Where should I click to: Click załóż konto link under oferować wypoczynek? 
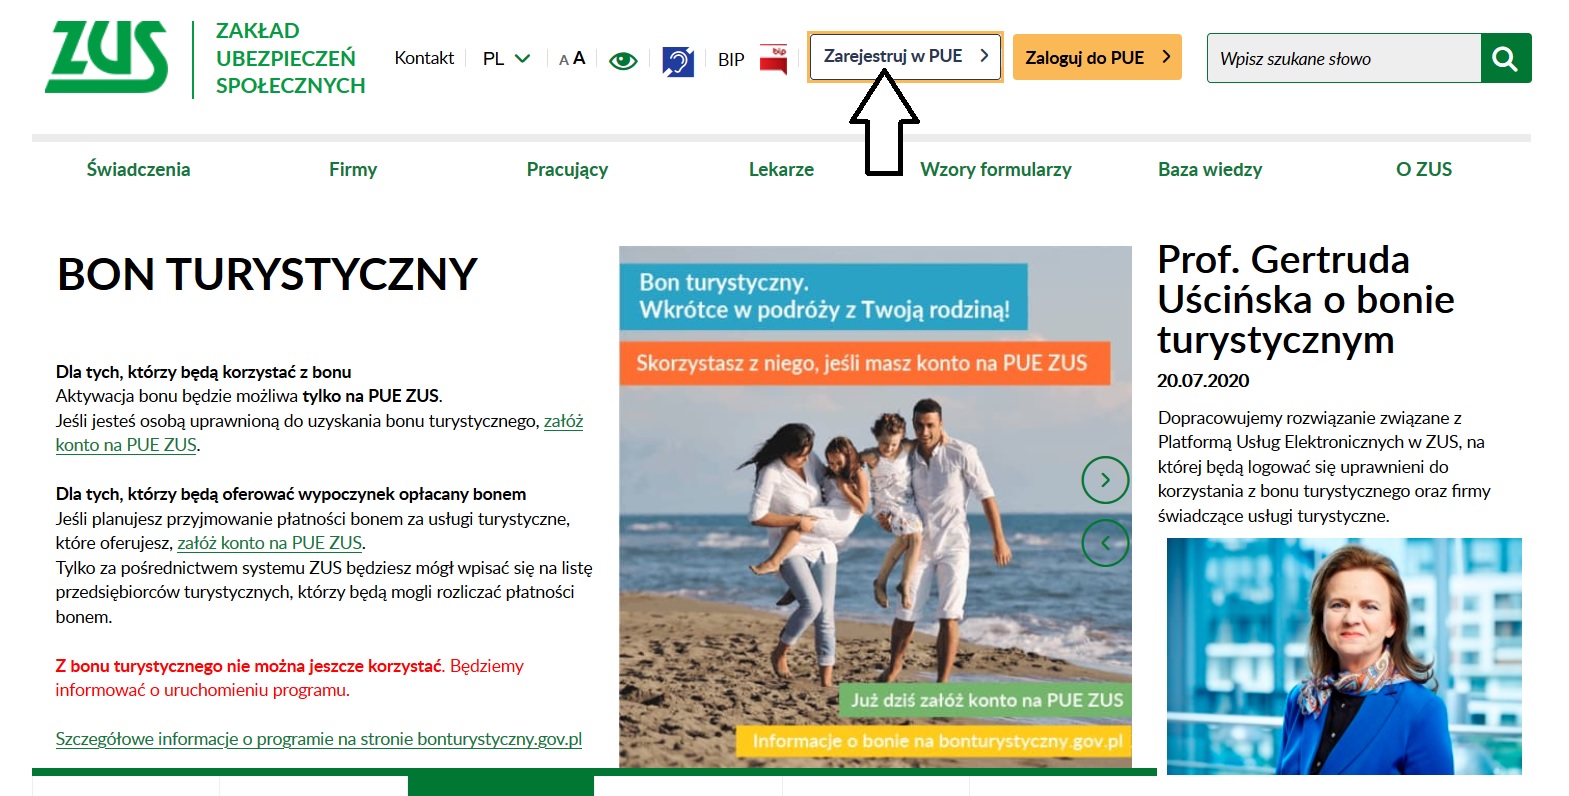pyautogui.click(x=270, y=543)
